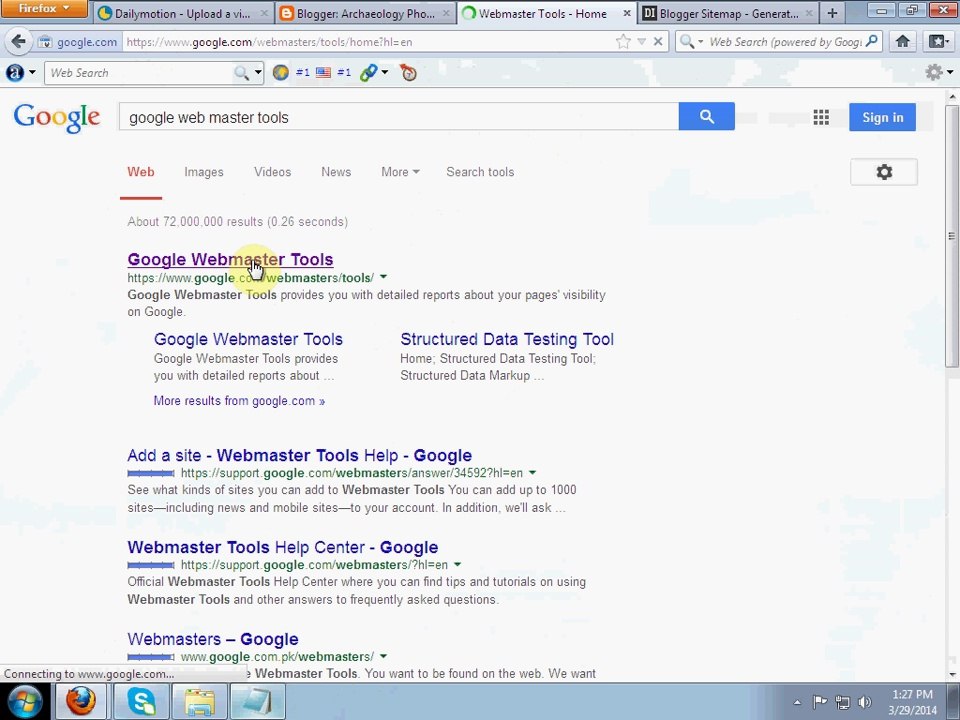The width and height of the screenshot is (960, 720).
Task: Switch to the Dailymotion Upload tab
Action: tap(182, 13)
